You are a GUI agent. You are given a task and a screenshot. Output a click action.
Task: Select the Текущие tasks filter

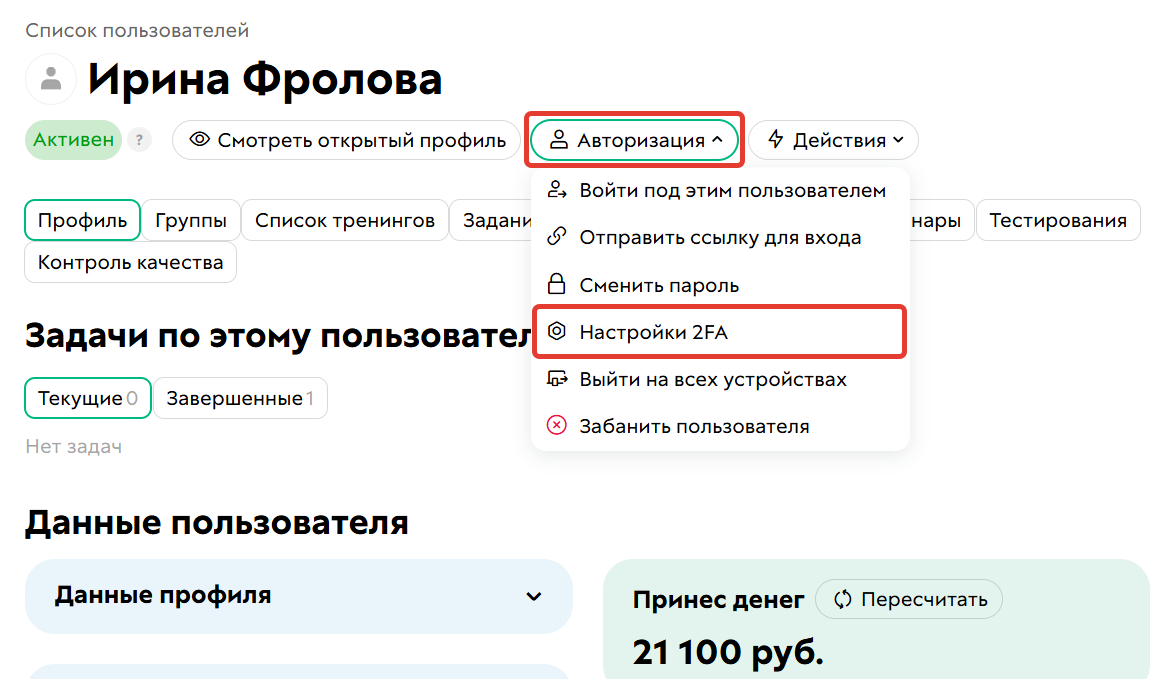point(87,398)
